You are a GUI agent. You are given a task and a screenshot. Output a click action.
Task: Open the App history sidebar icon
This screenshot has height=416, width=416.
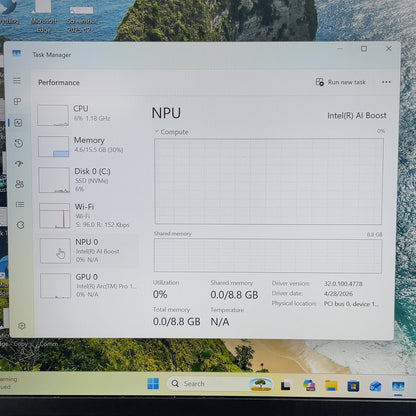(19, 143)
